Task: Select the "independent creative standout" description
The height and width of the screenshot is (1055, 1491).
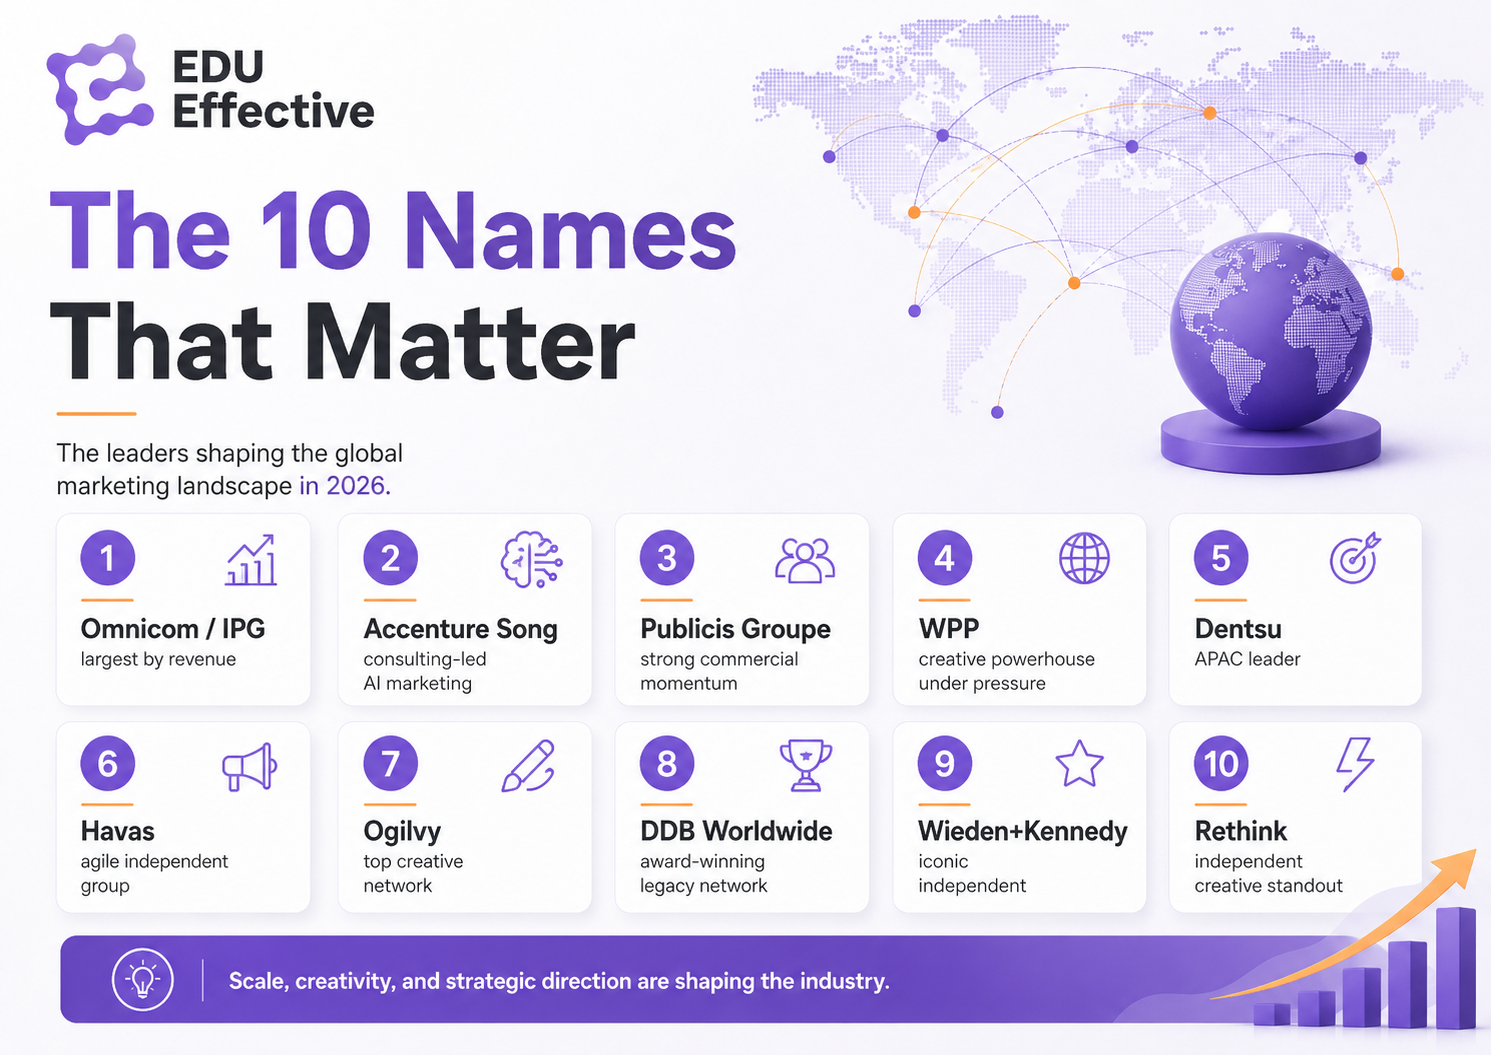Action: (1268, 873)
